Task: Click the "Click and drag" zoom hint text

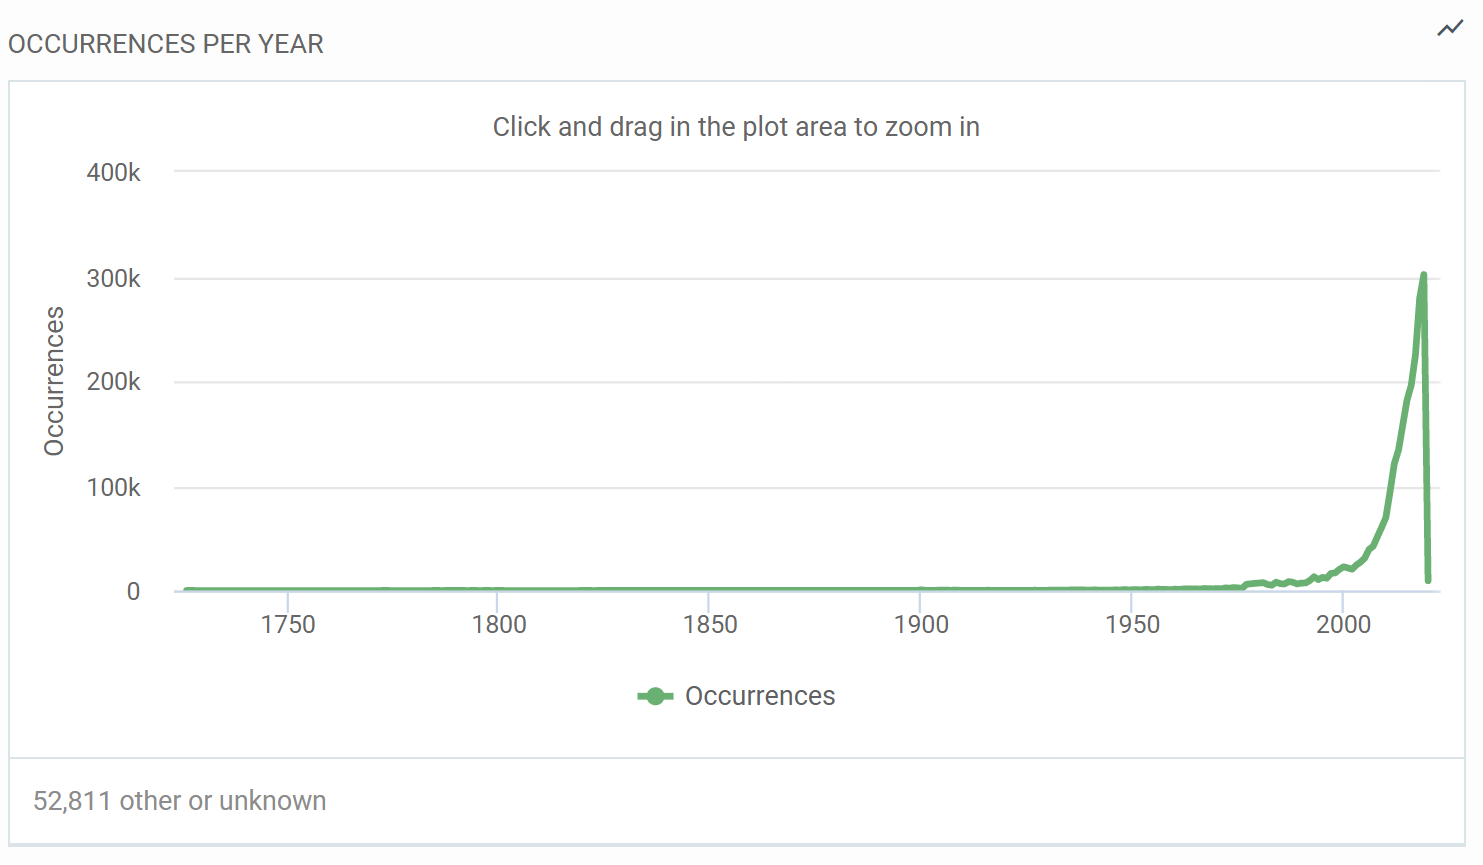Action: click(736, 127)
